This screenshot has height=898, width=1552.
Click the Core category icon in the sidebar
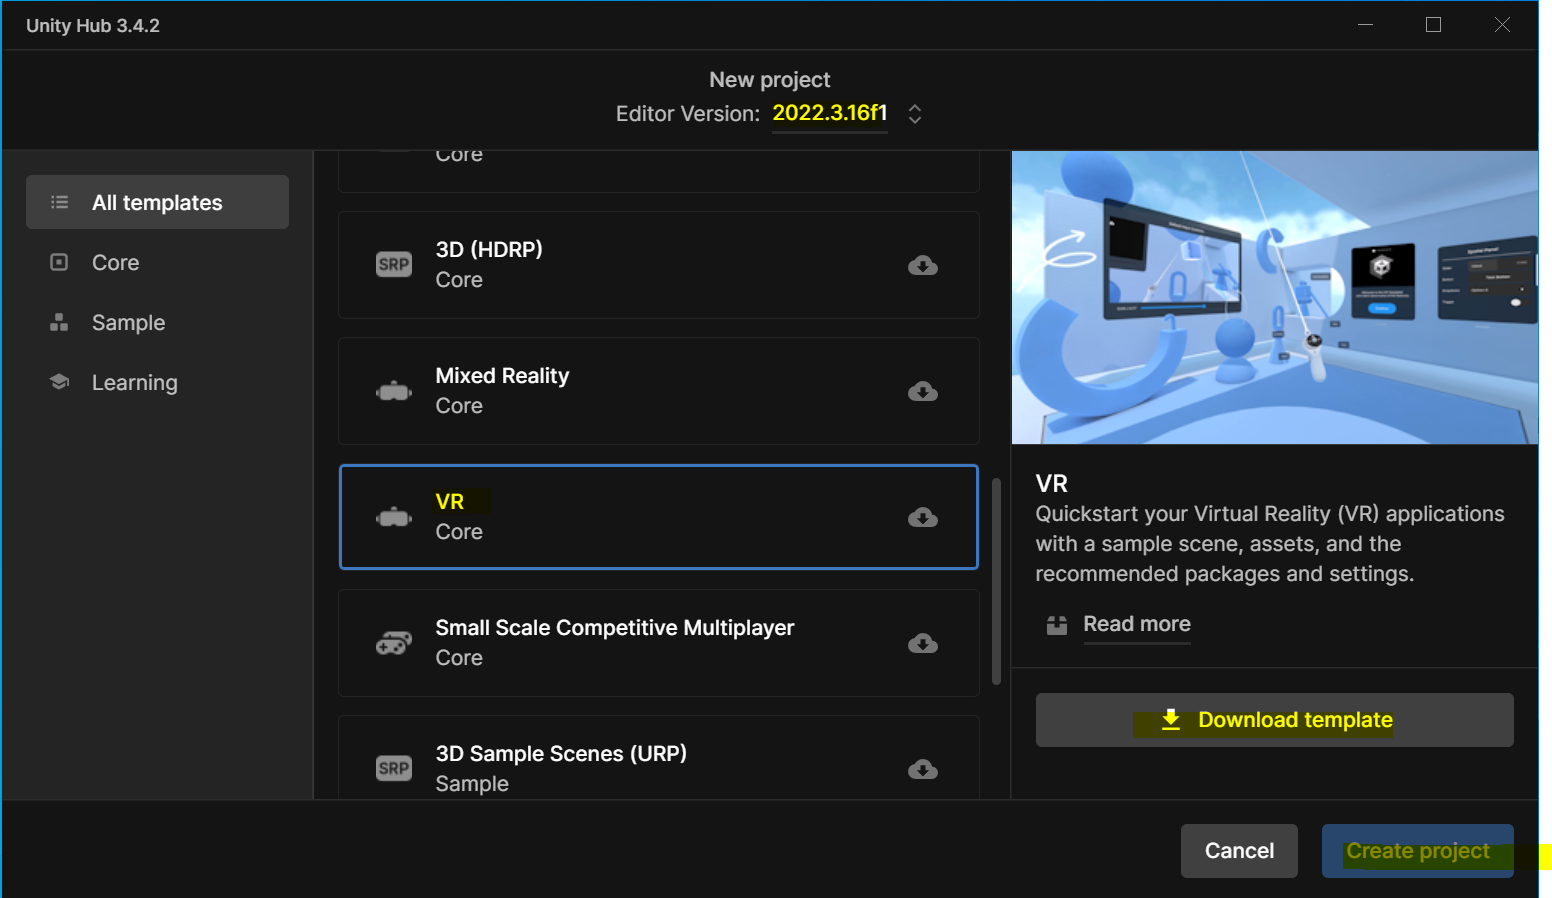pyautogui.click(x=59, y=262)
